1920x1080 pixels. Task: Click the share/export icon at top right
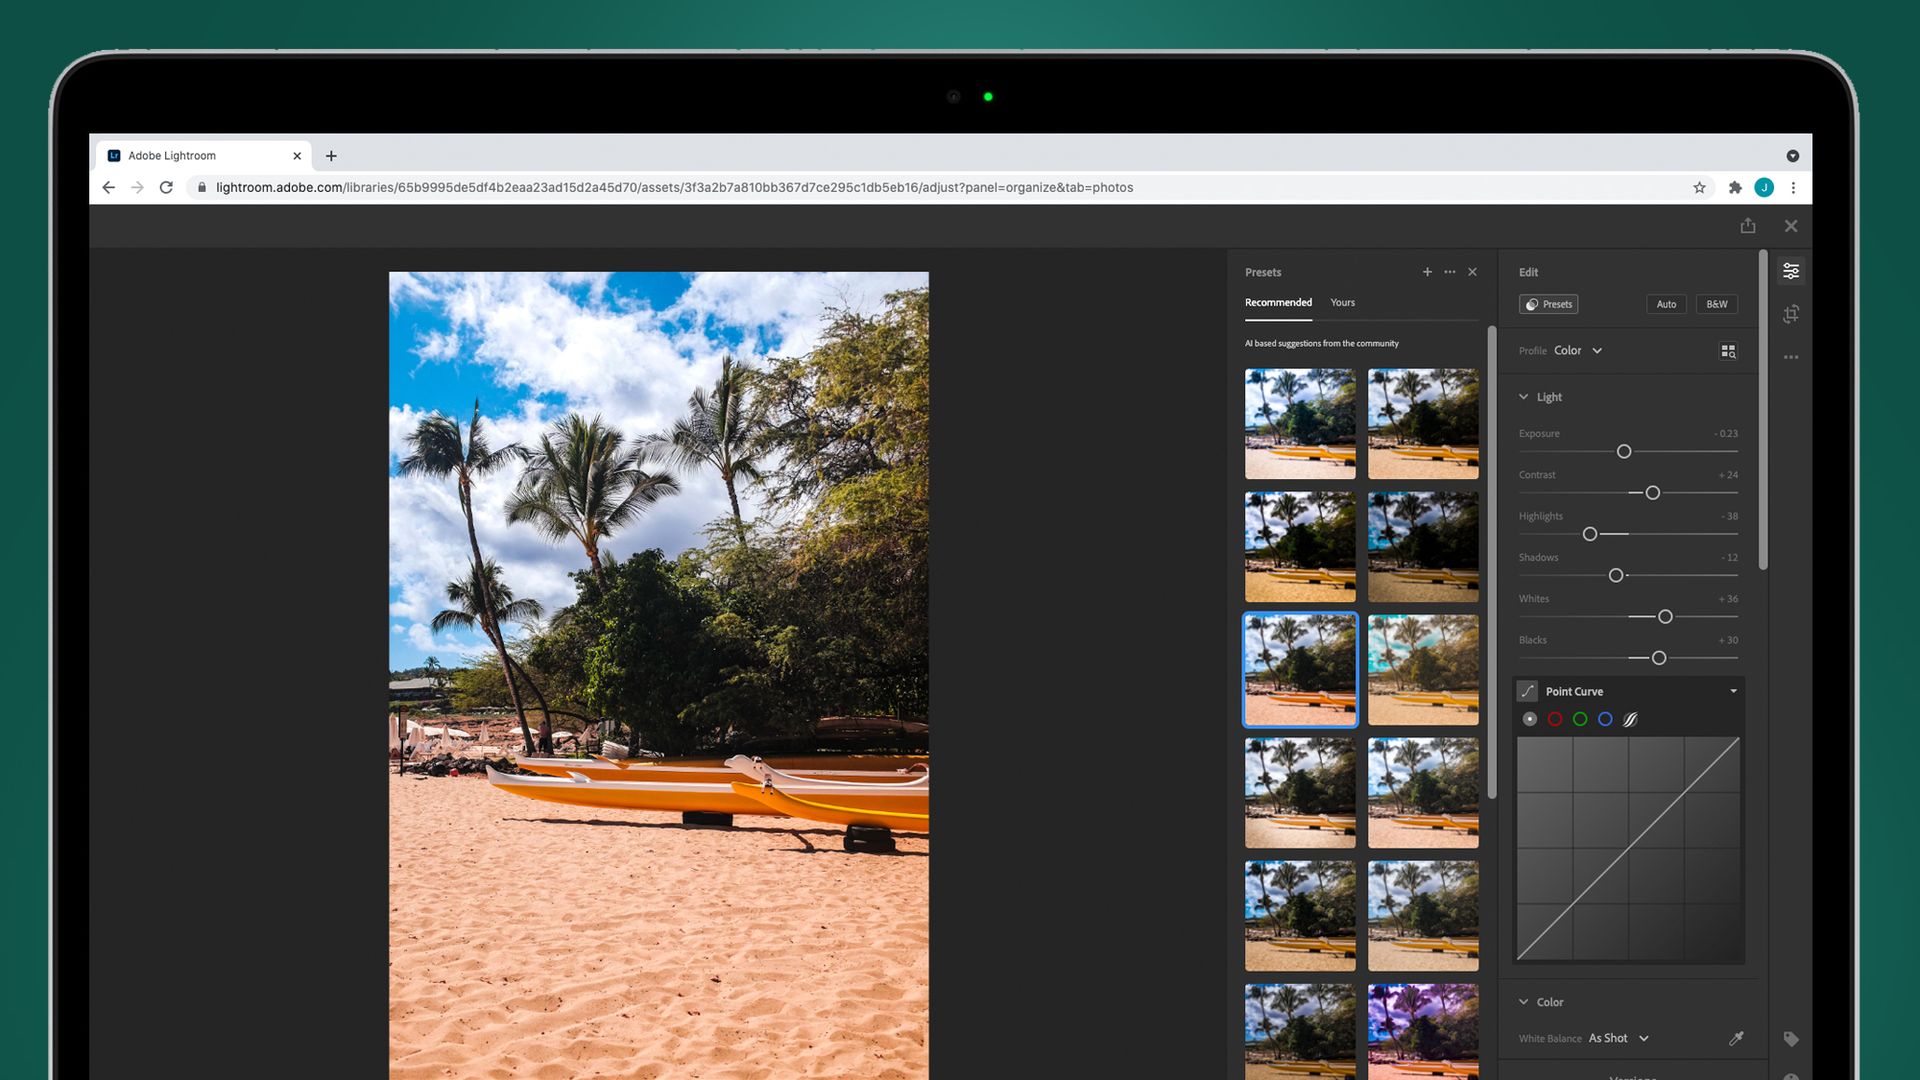[1747, 226]
